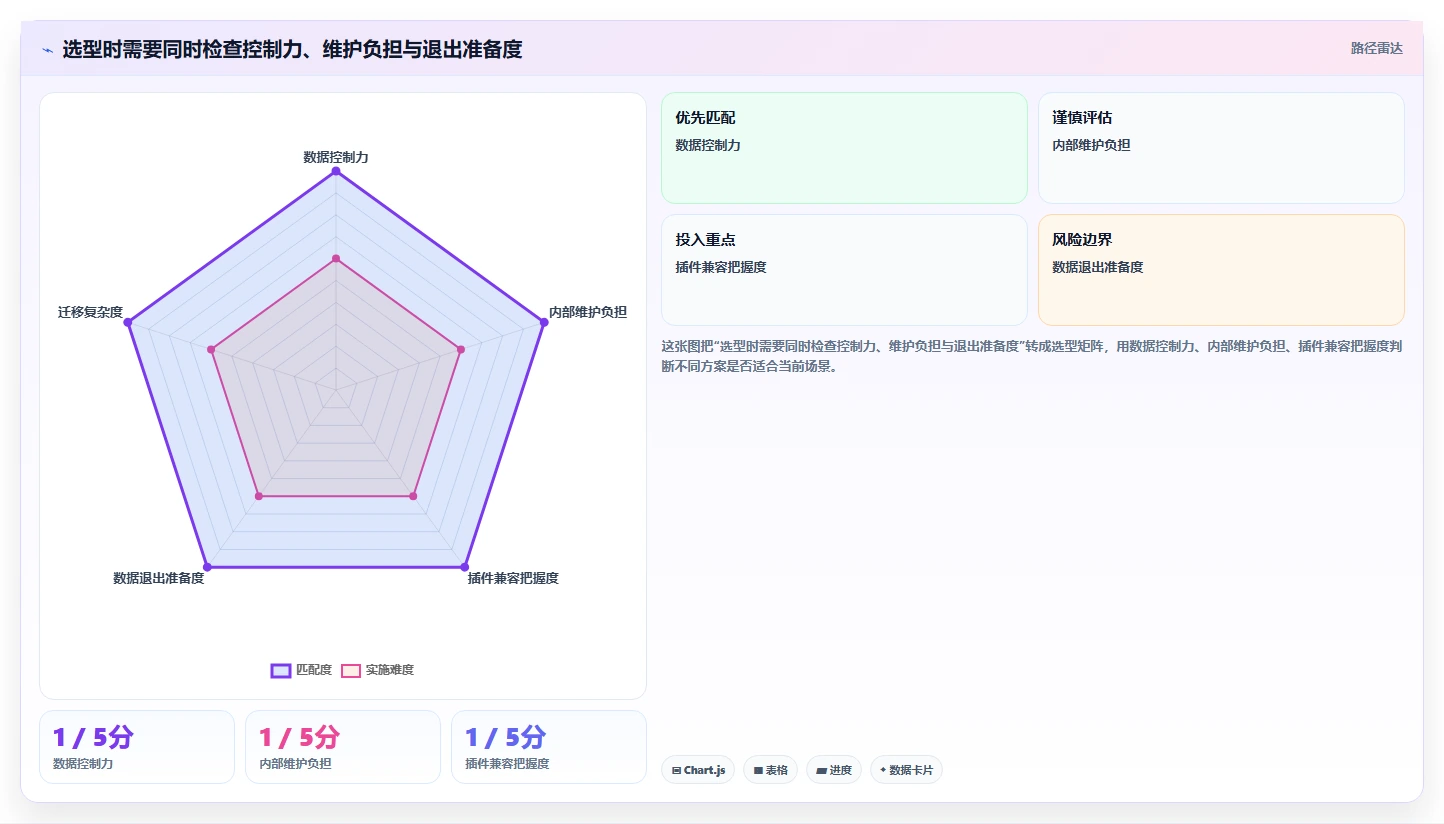Click the page title 选型时需要同时检查控制力

tap(292, 49)
